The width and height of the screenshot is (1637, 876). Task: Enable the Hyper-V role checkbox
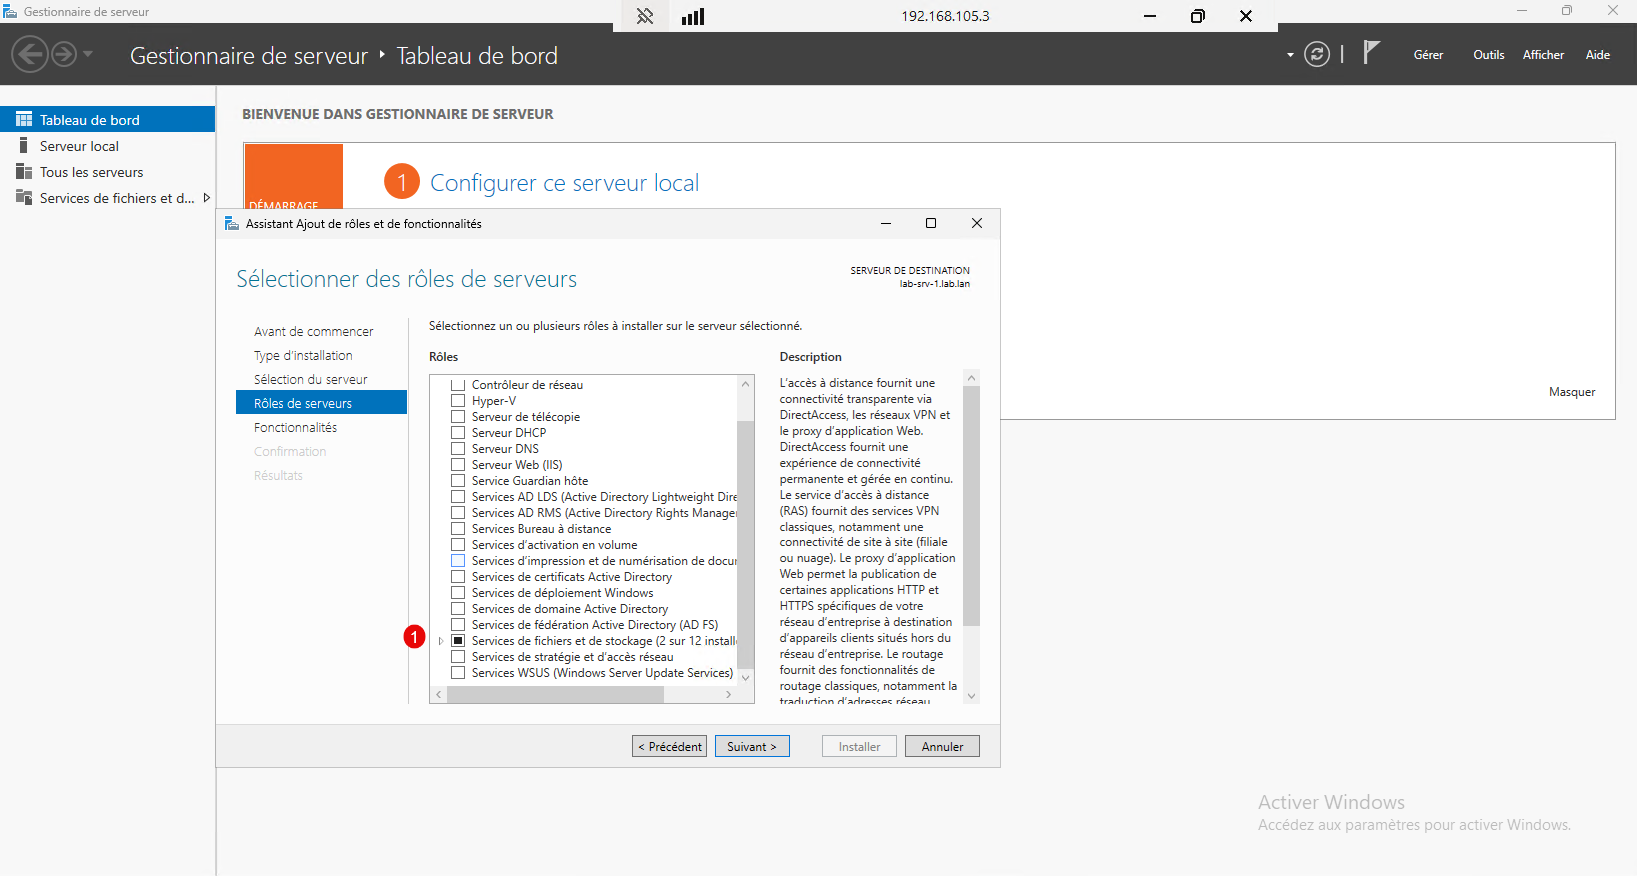coord(458,401)
